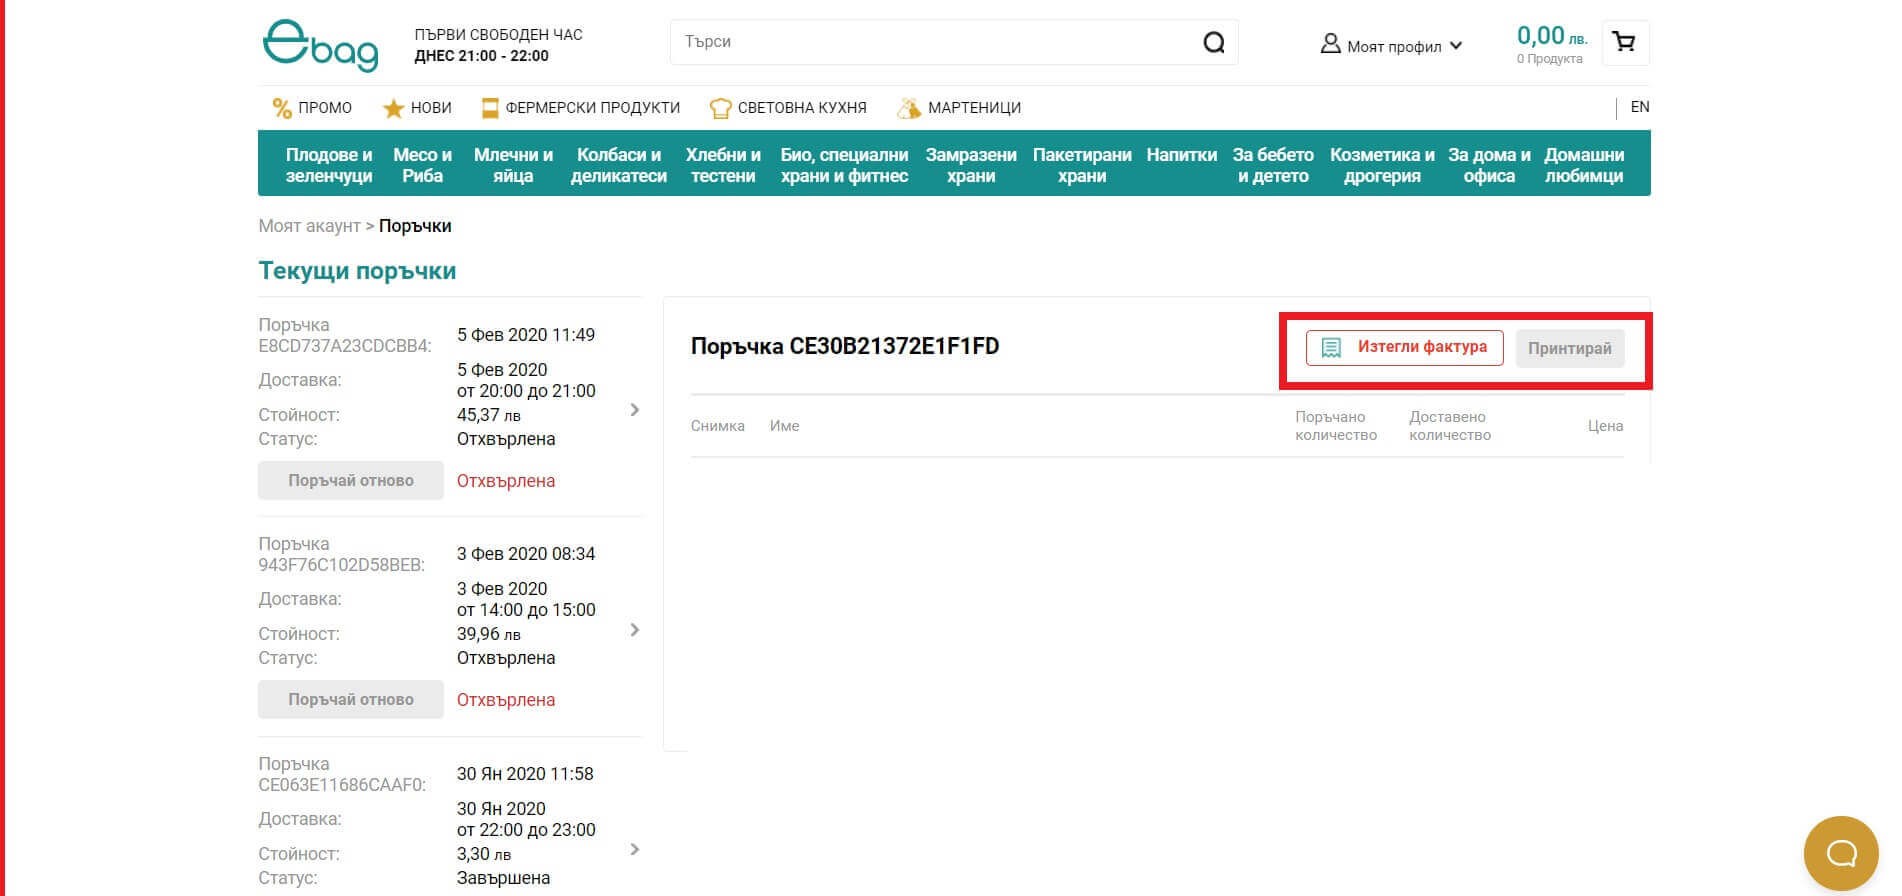Switch language to EN

click(1639, 107)
